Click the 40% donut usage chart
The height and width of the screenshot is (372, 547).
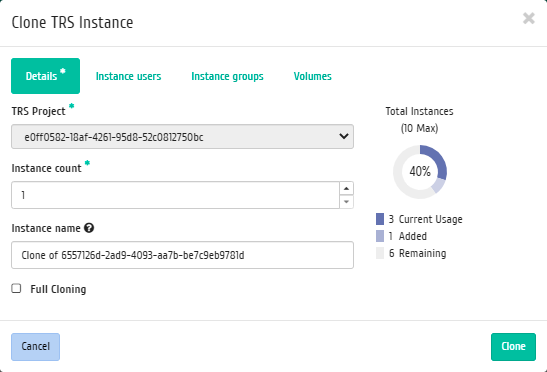[420, 172]
